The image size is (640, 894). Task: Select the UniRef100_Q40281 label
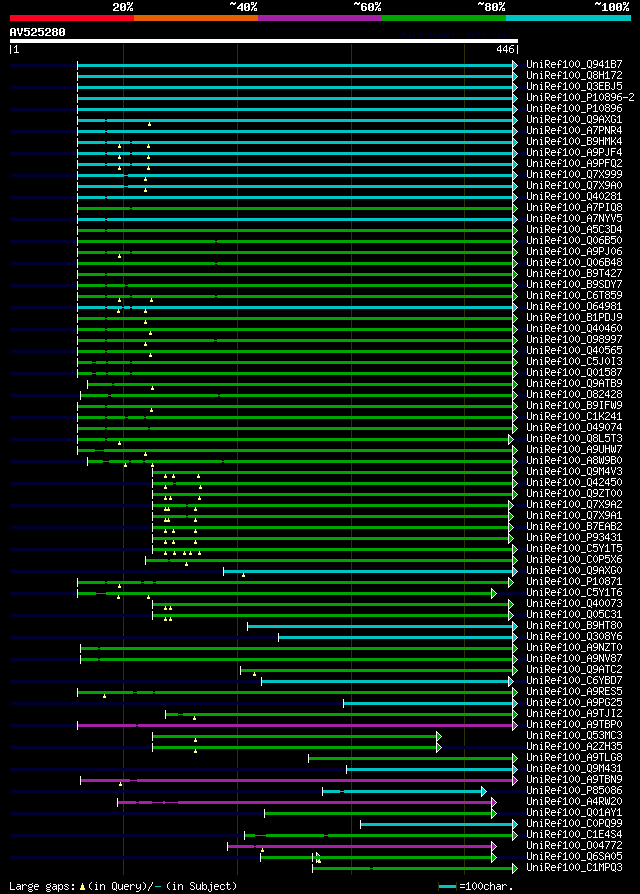[x=574, y=197]
